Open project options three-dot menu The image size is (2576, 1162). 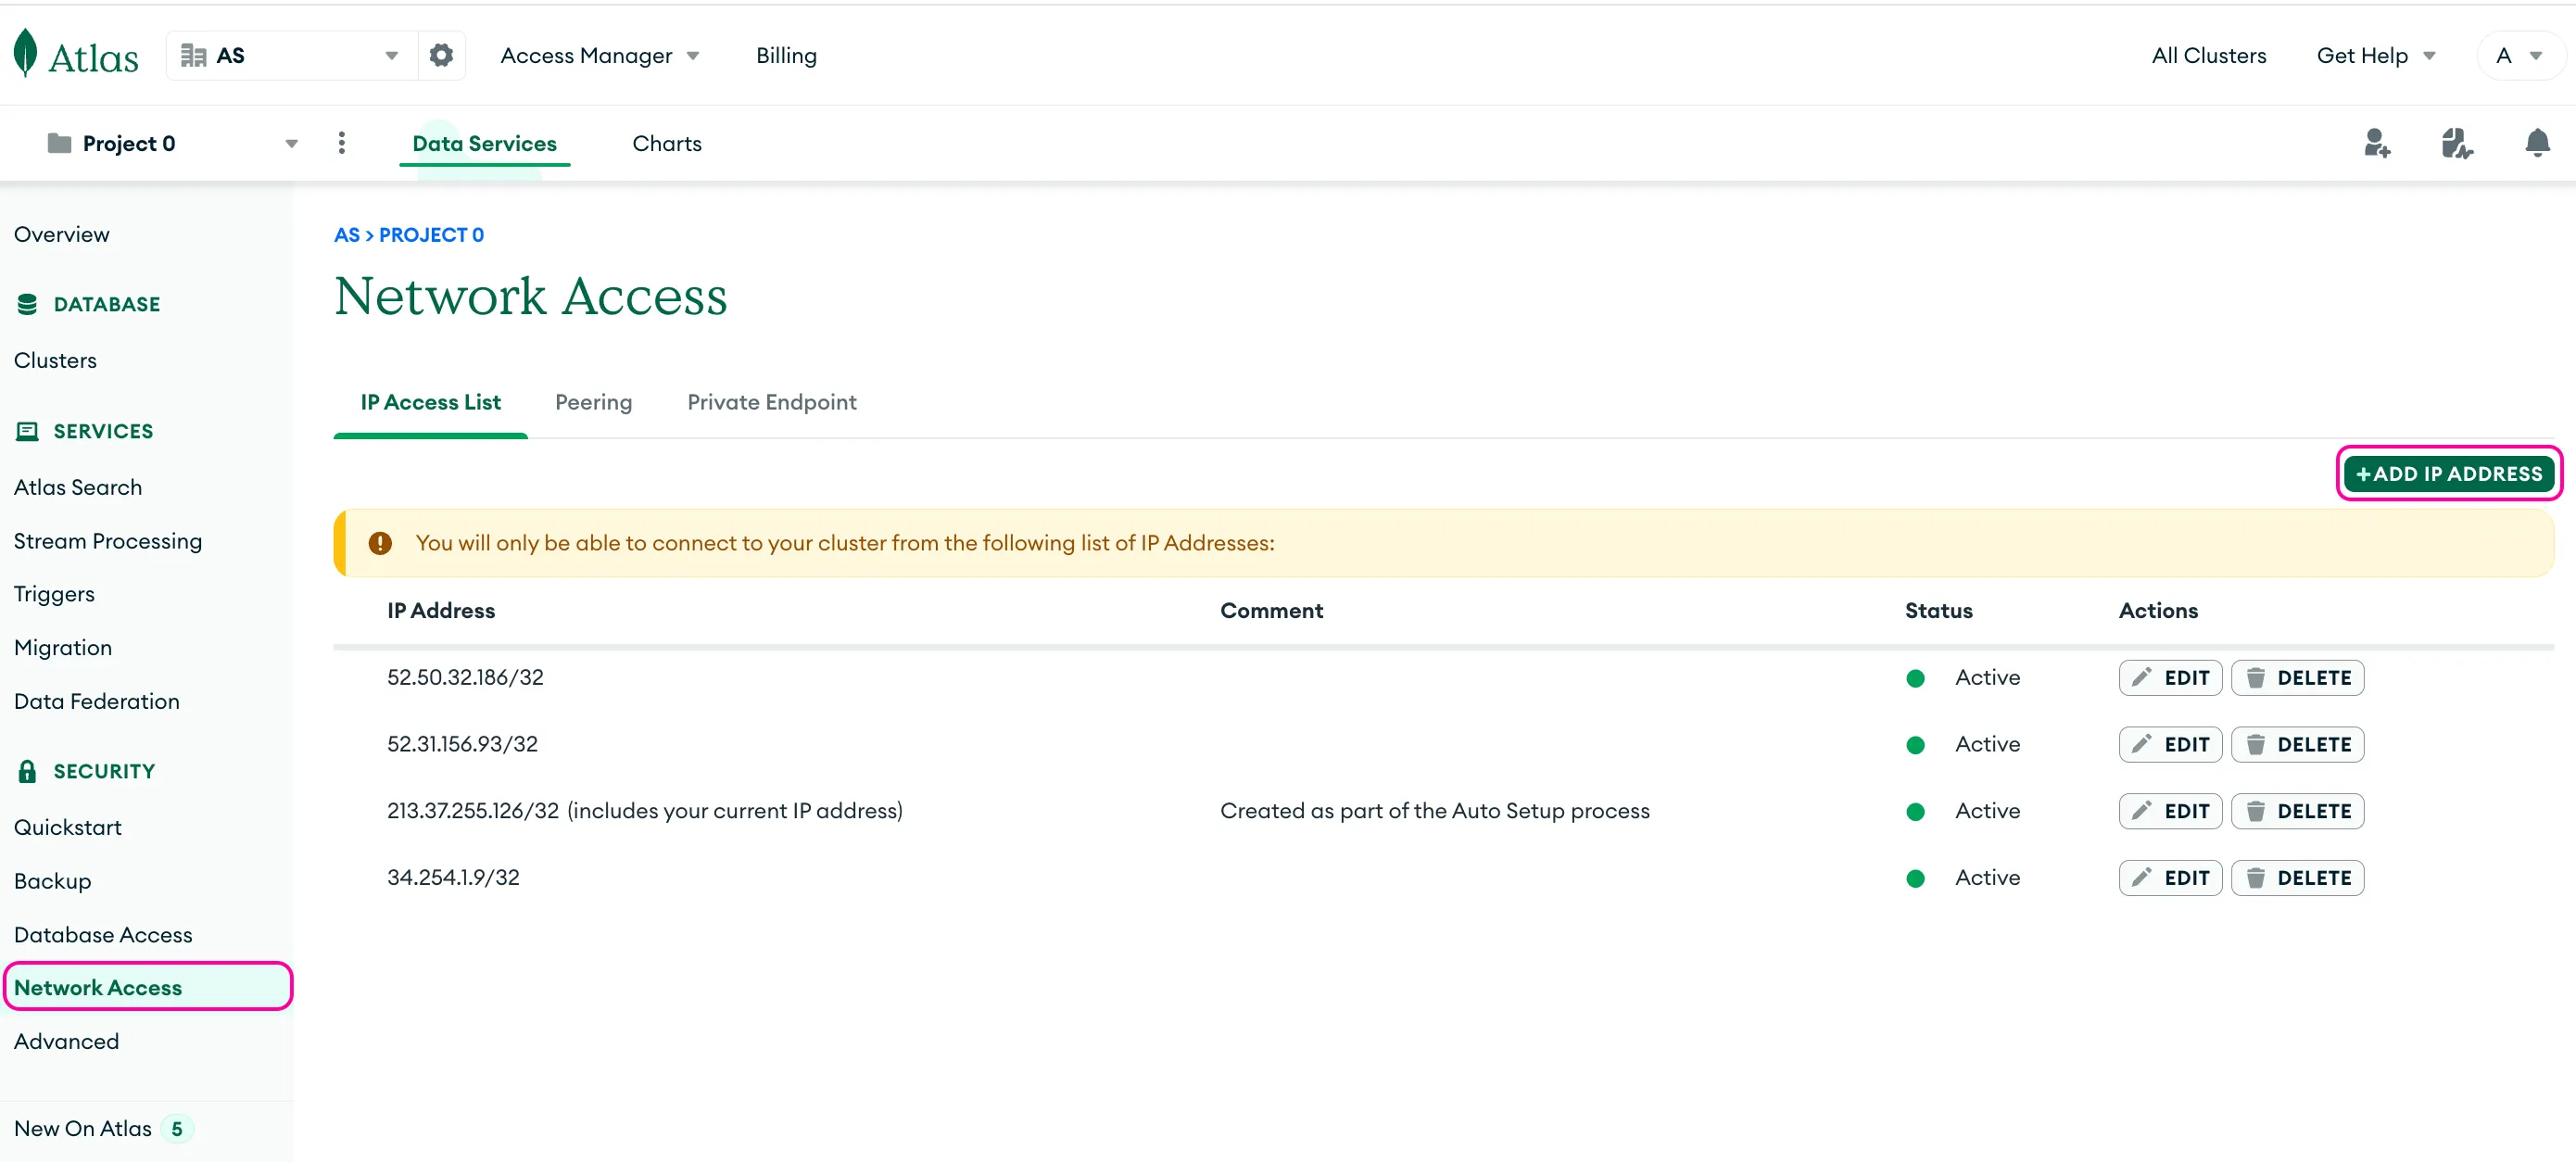342,143
